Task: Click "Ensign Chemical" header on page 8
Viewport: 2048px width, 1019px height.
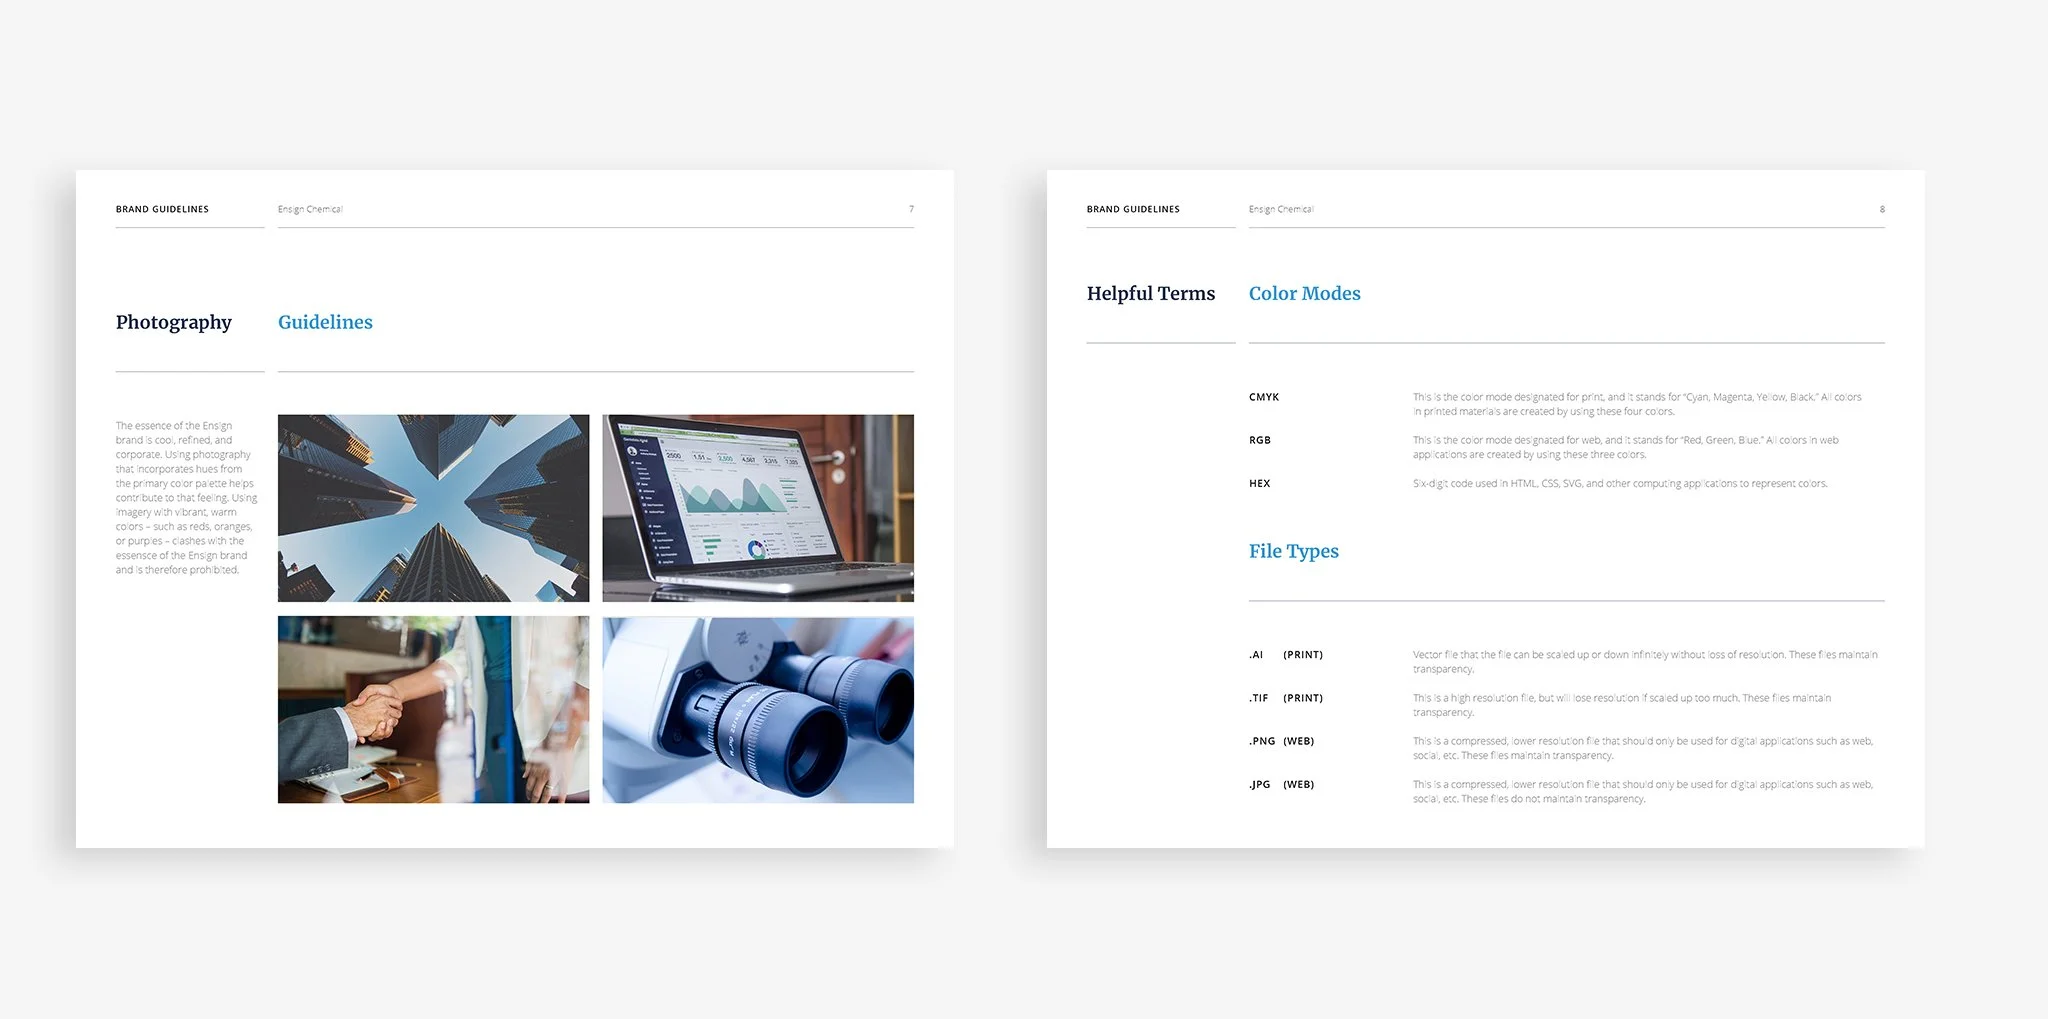Action: (x=1281, y=209)
